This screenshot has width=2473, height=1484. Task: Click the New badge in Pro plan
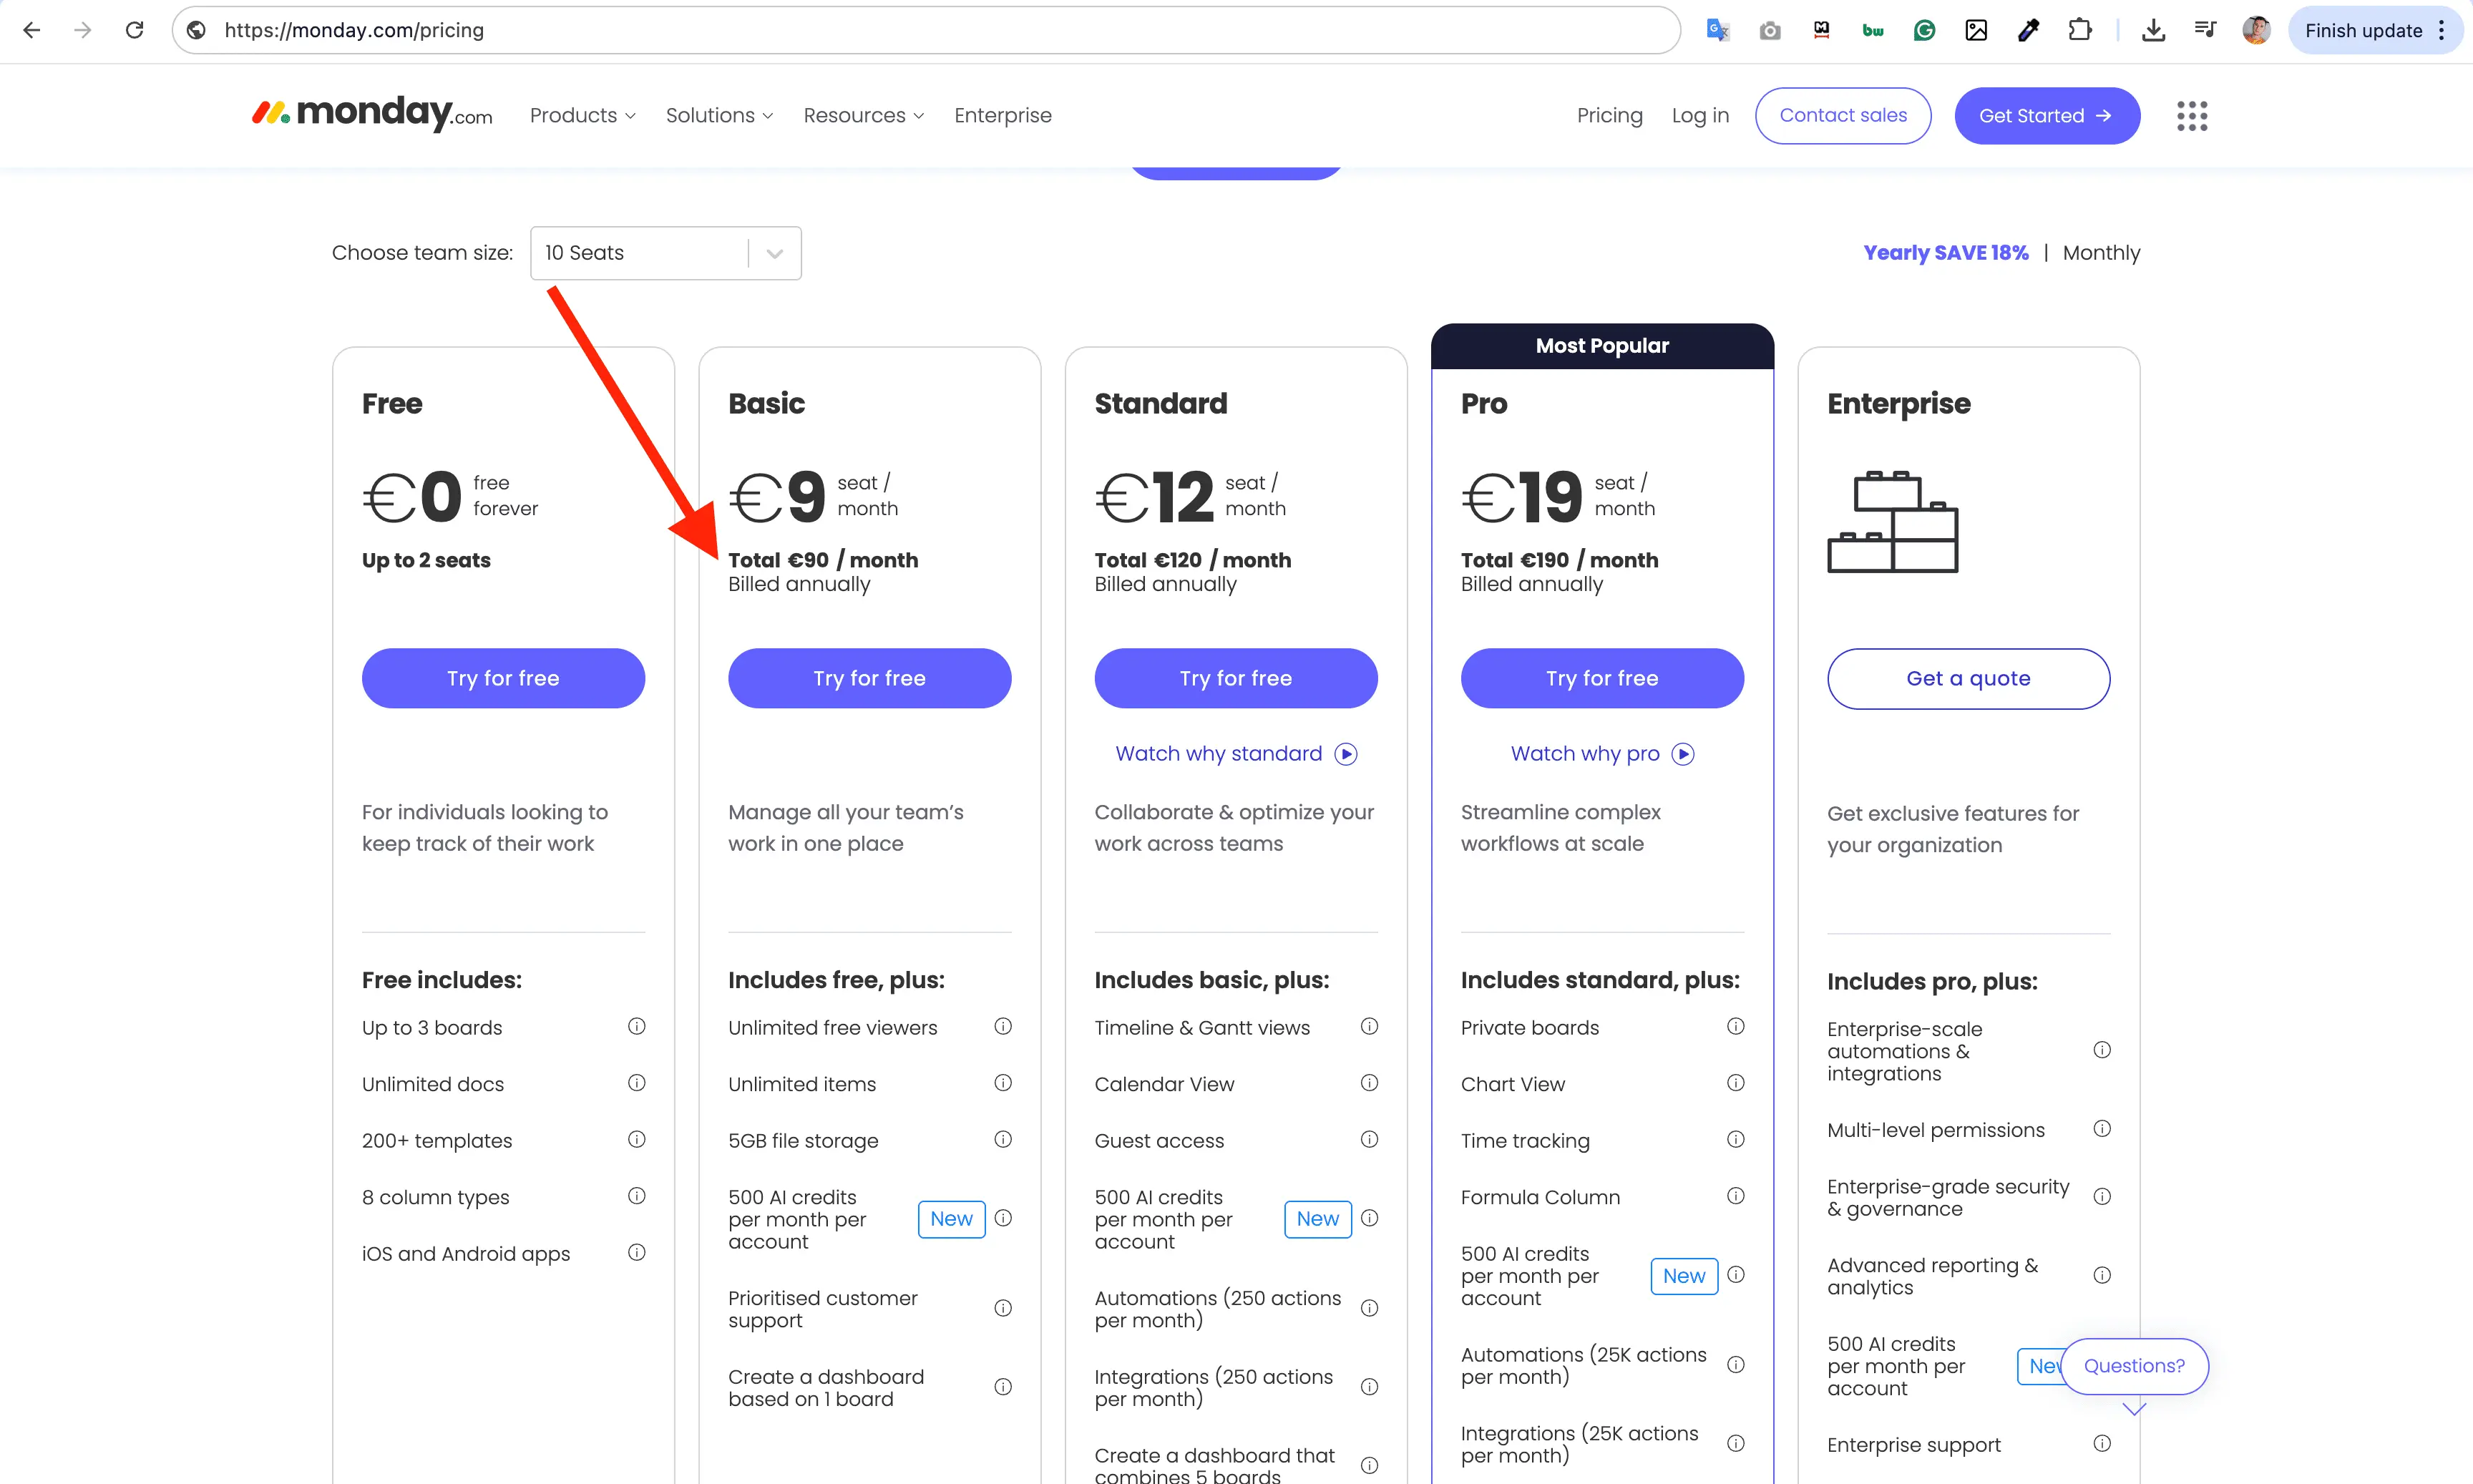pyautogui.click(x=1684, y=1276)
